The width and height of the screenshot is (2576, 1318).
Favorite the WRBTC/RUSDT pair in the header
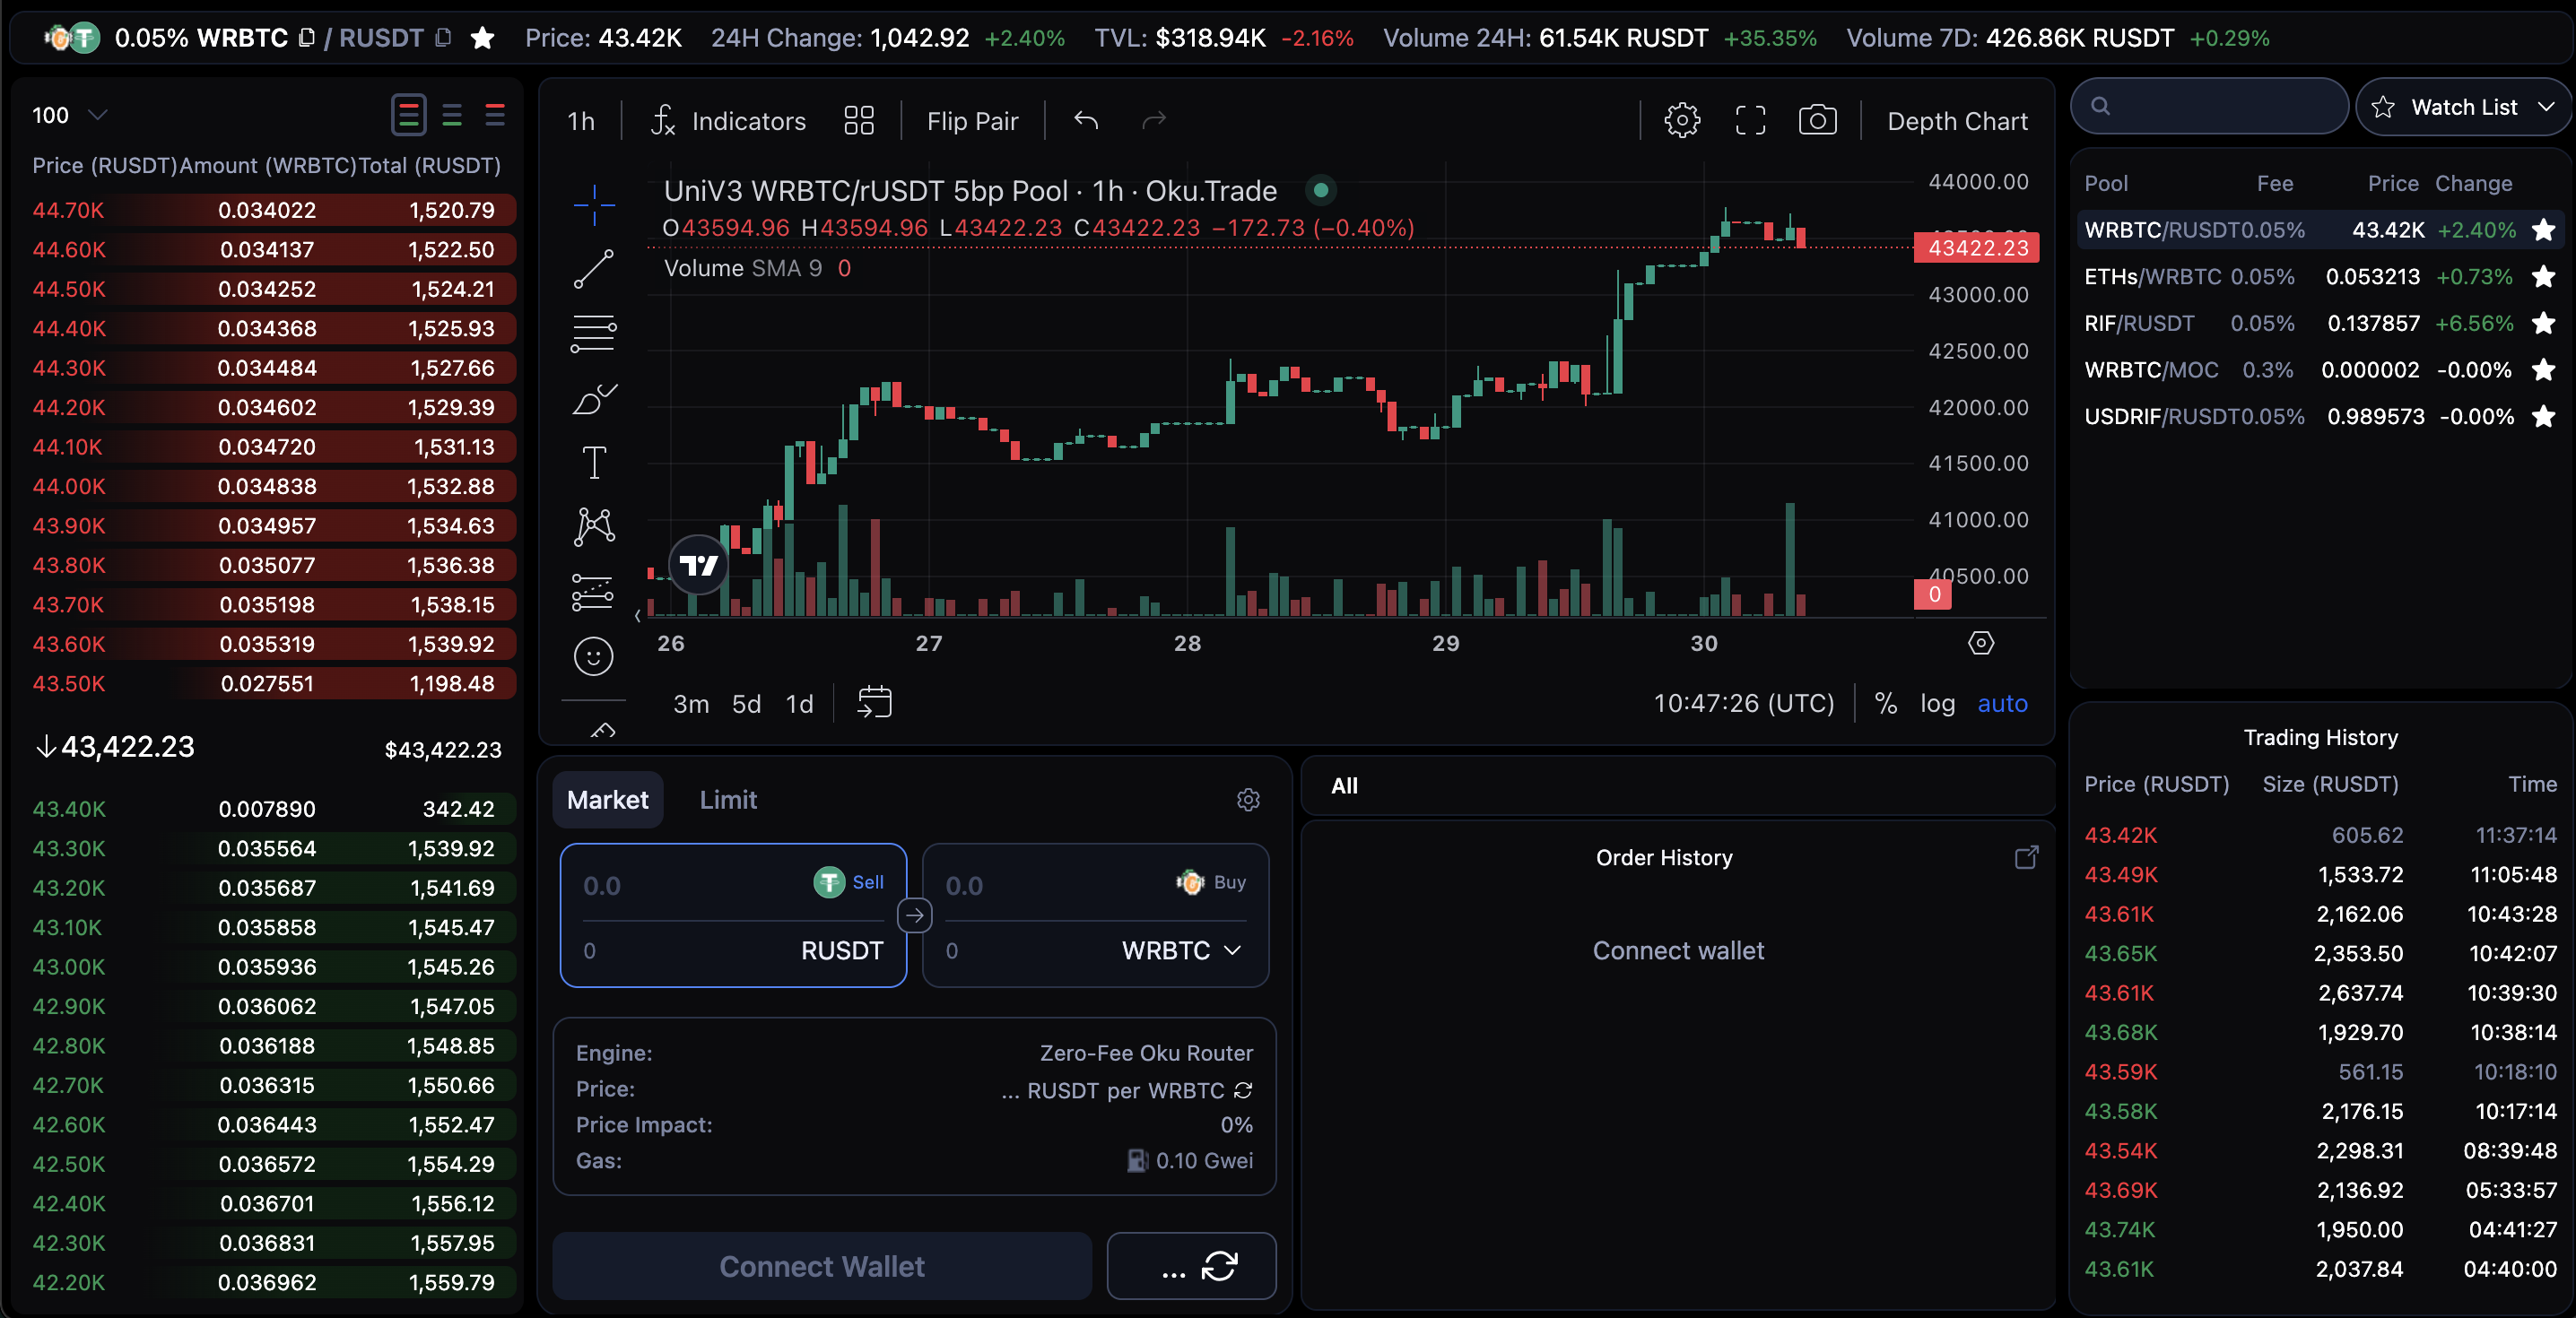click(x=483, y=38)
